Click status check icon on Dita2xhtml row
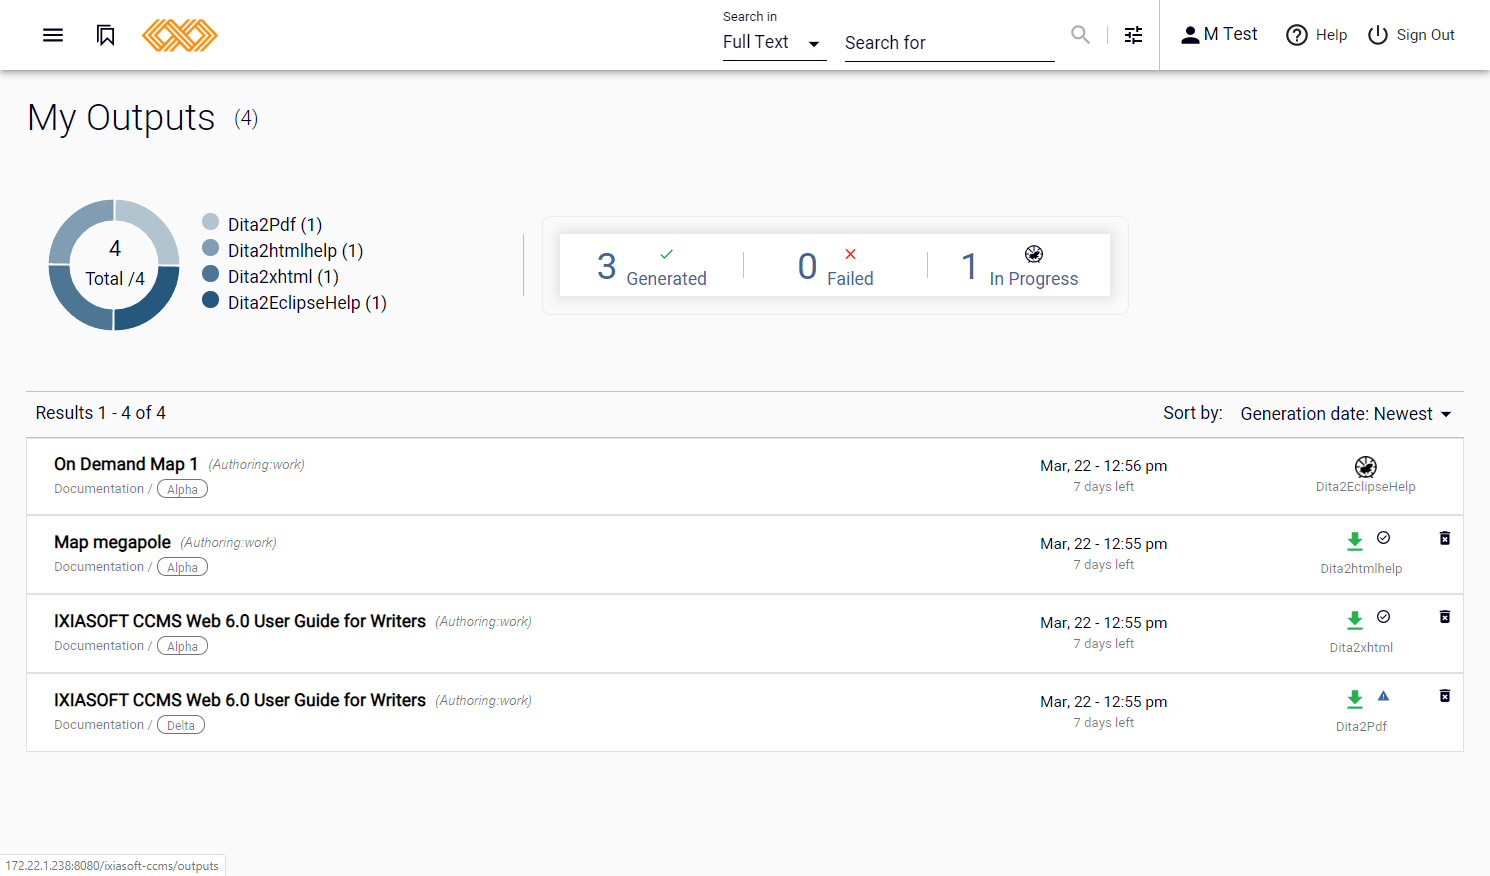Viewport: 1490px width, 876px height. click(x=1384, y=617)
